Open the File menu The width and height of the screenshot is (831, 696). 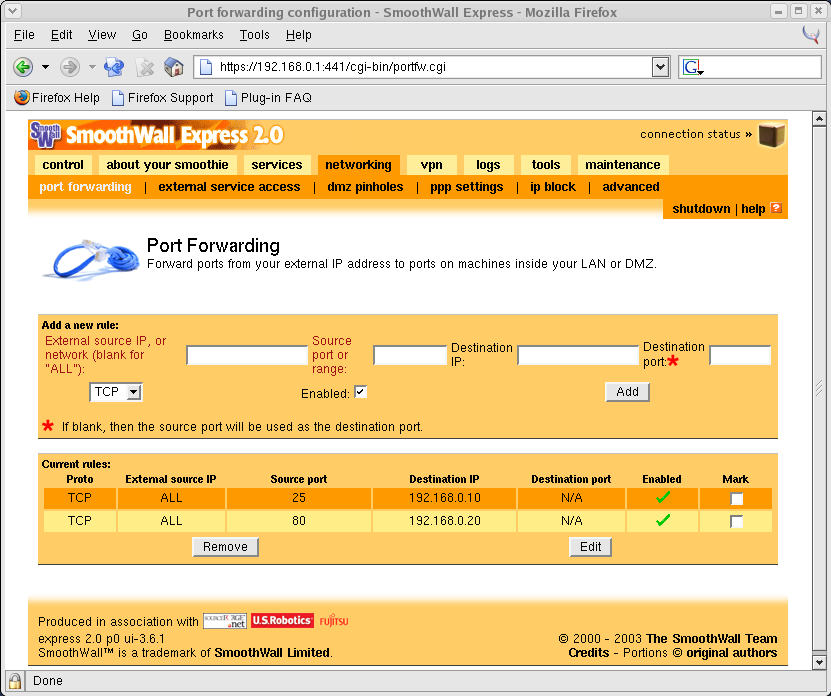pos(24,35)
